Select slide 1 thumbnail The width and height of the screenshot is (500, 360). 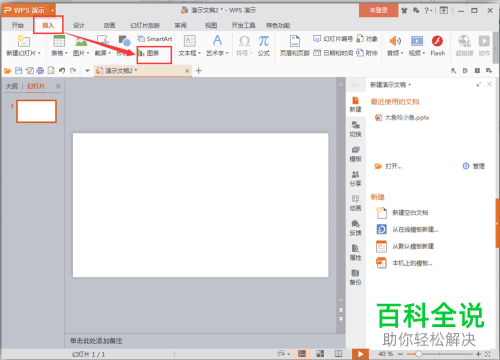(36, 111)
